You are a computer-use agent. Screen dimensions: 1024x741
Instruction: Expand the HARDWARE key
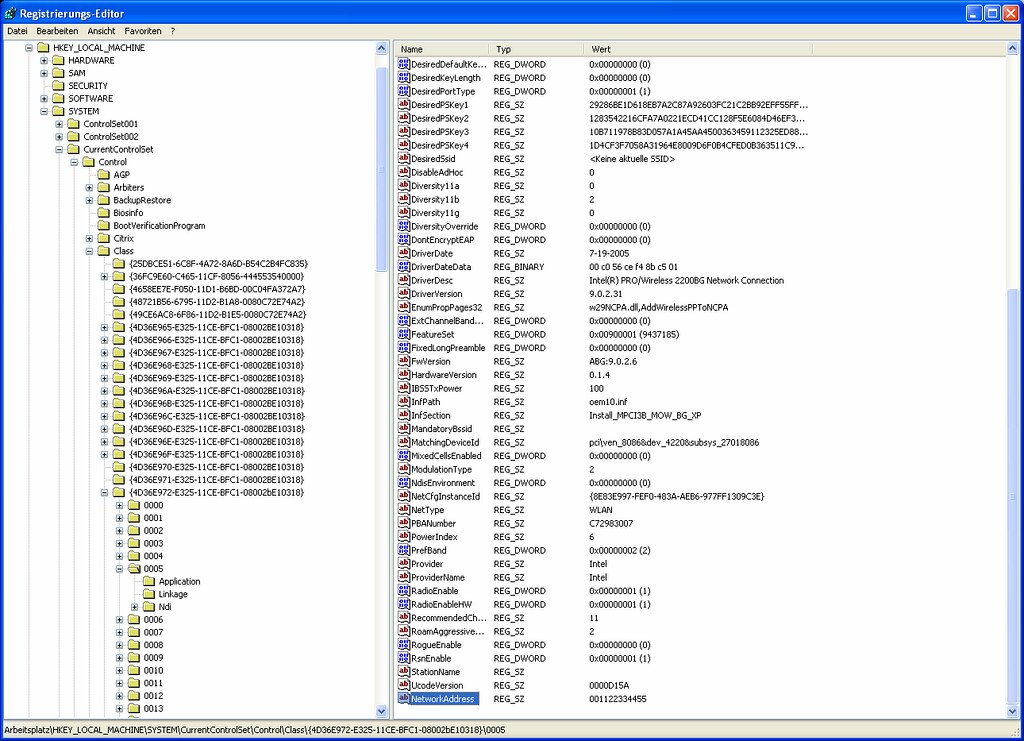[44, 61]
